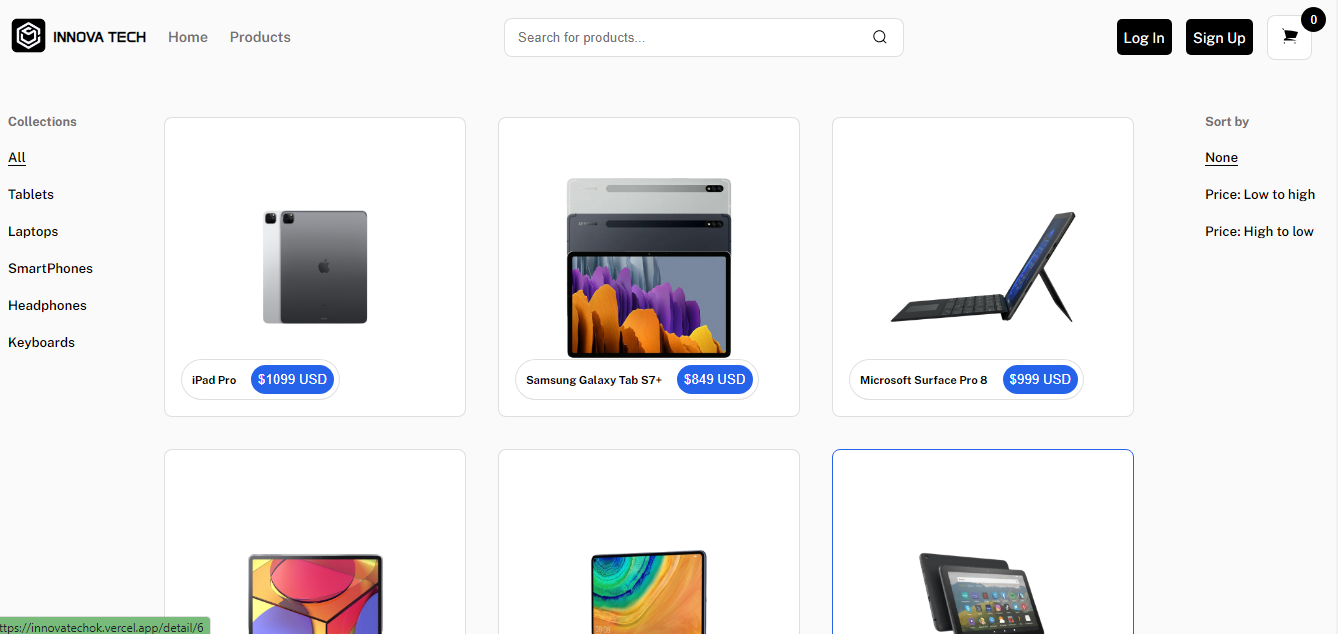Browse the Keyboards collection
The width and height of the screenshot is (1338, 634).
(x=41, y=342)
